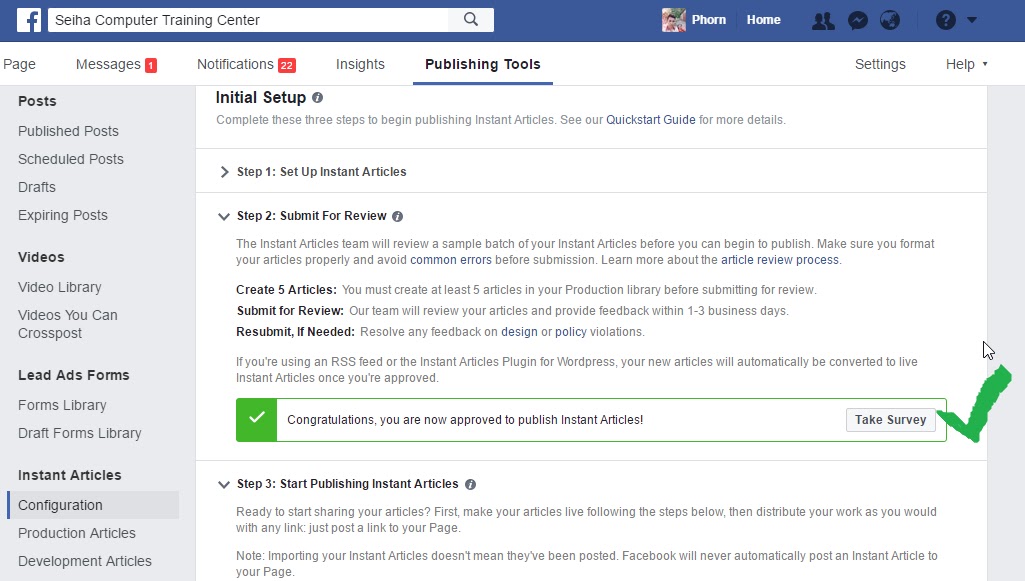This screenshot has height=581, width=1025.
Task: Click the info icon beside Initial Setup
Action: click(318, 97)
